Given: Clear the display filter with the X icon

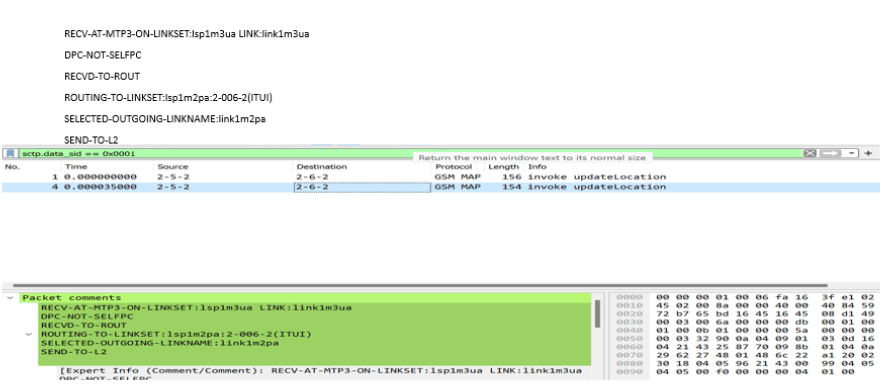Looking at the screenshot, I should point(809,153).
